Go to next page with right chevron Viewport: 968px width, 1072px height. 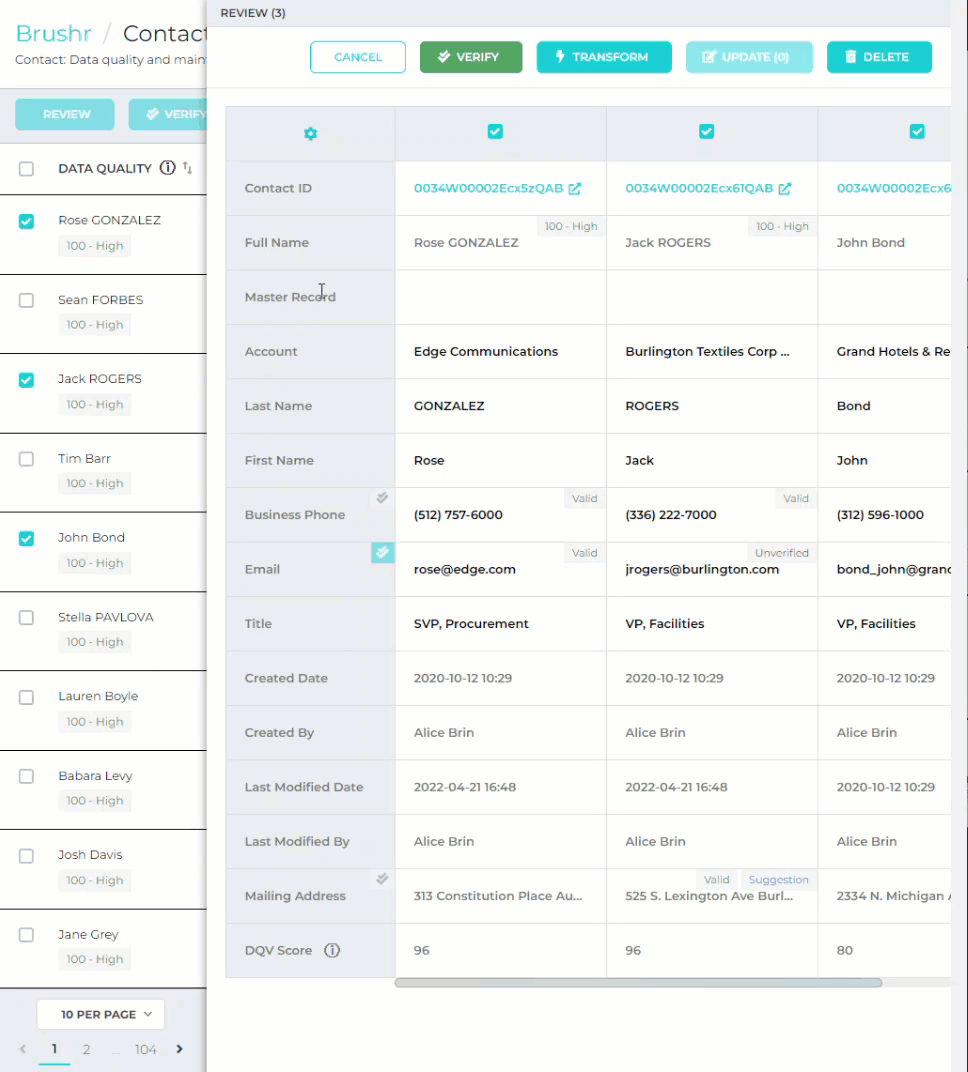coord(180,1049)
